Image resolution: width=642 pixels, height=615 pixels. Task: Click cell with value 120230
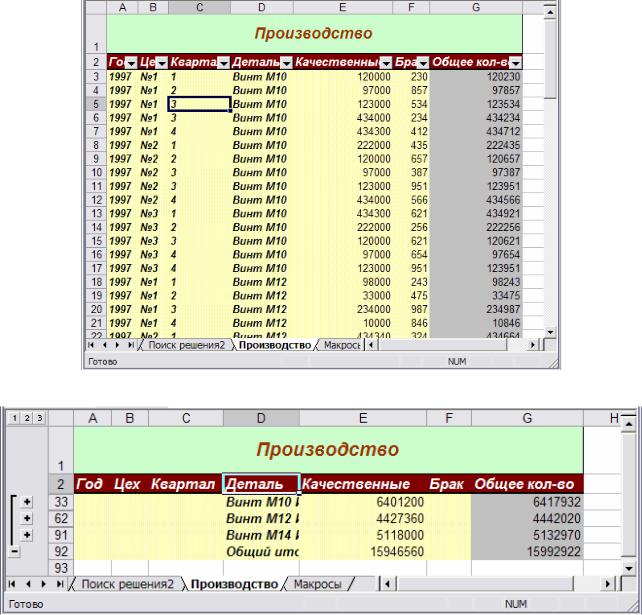(x=476, y=77)
